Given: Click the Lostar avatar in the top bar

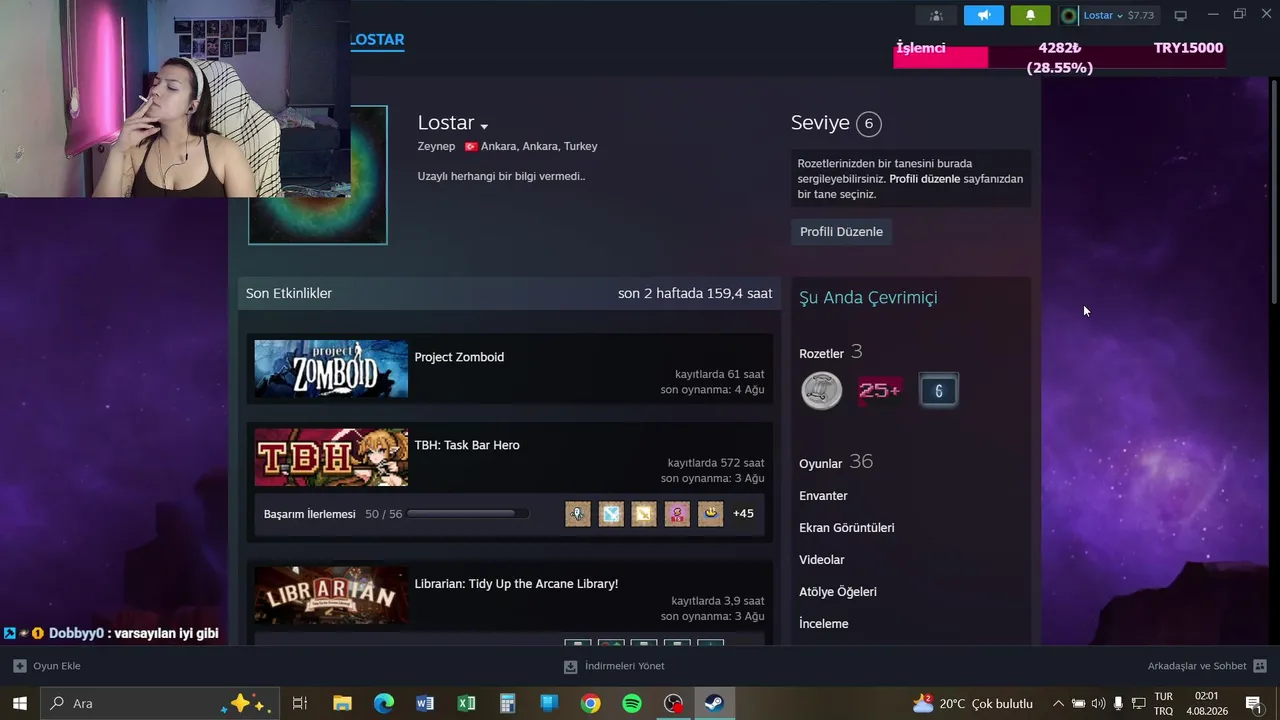Looking at the screenshot, I should point(1069,15).
